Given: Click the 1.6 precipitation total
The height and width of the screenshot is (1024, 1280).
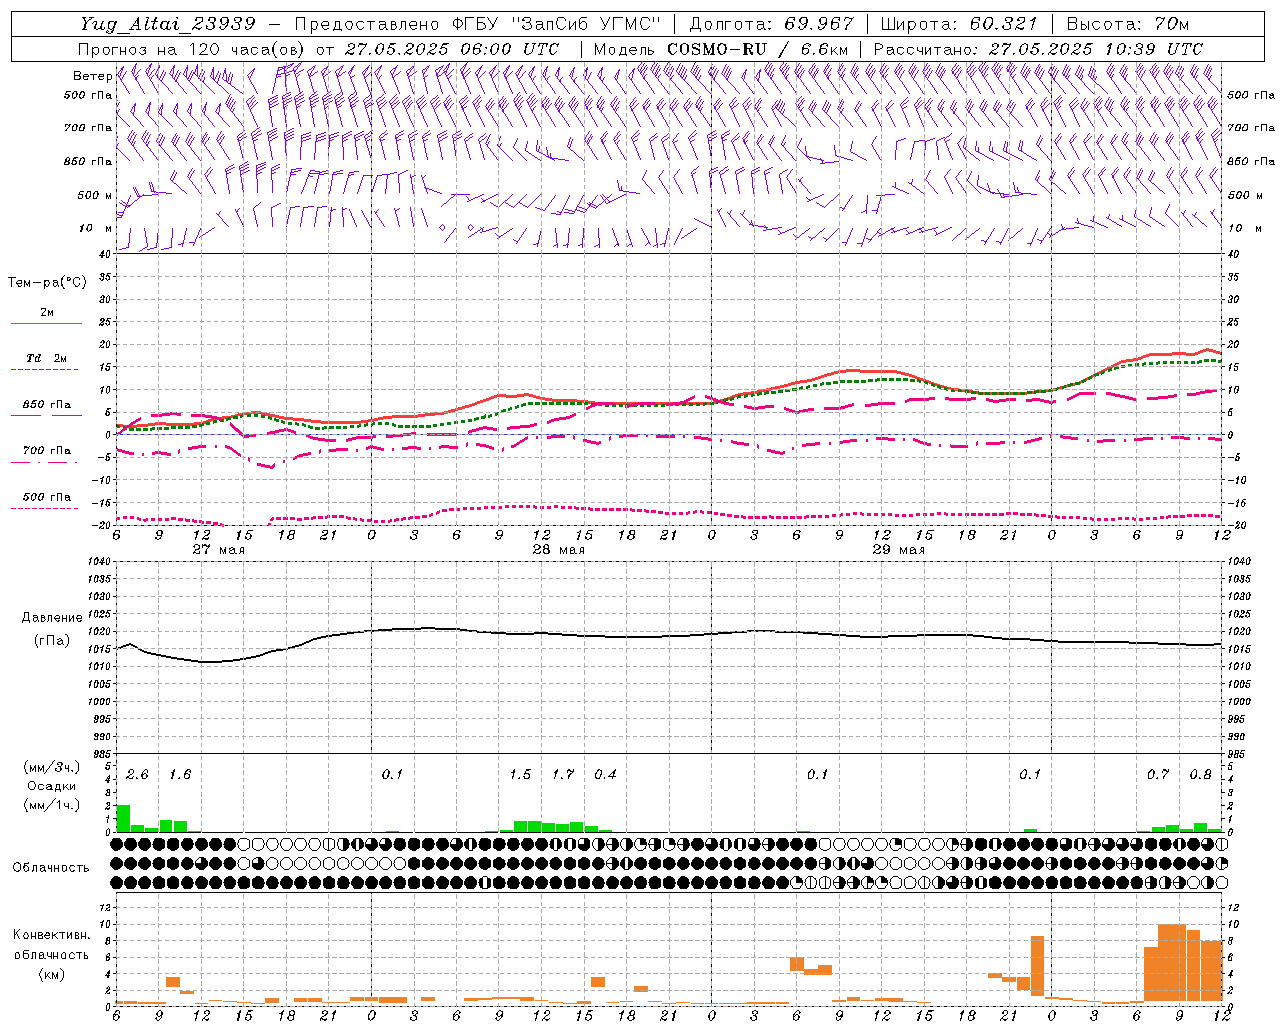Looking at the screenshot, I should click(180, 775).
